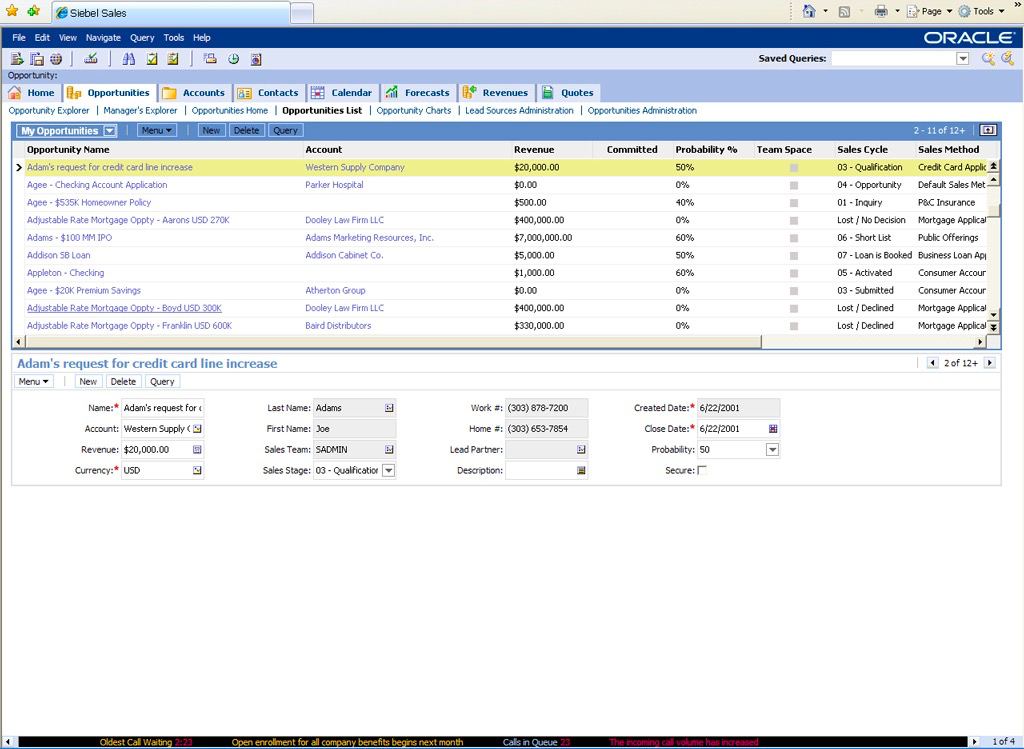Toggle Team Space checkbox for Agee - Checking Account row
1024x749 pixels.
793,185
